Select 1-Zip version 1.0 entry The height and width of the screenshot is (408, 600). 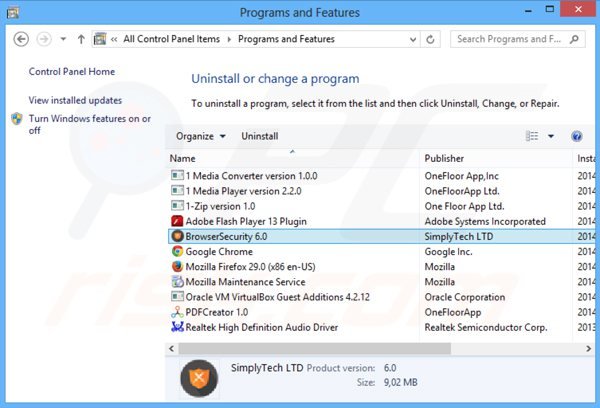[x=220, y=206]
